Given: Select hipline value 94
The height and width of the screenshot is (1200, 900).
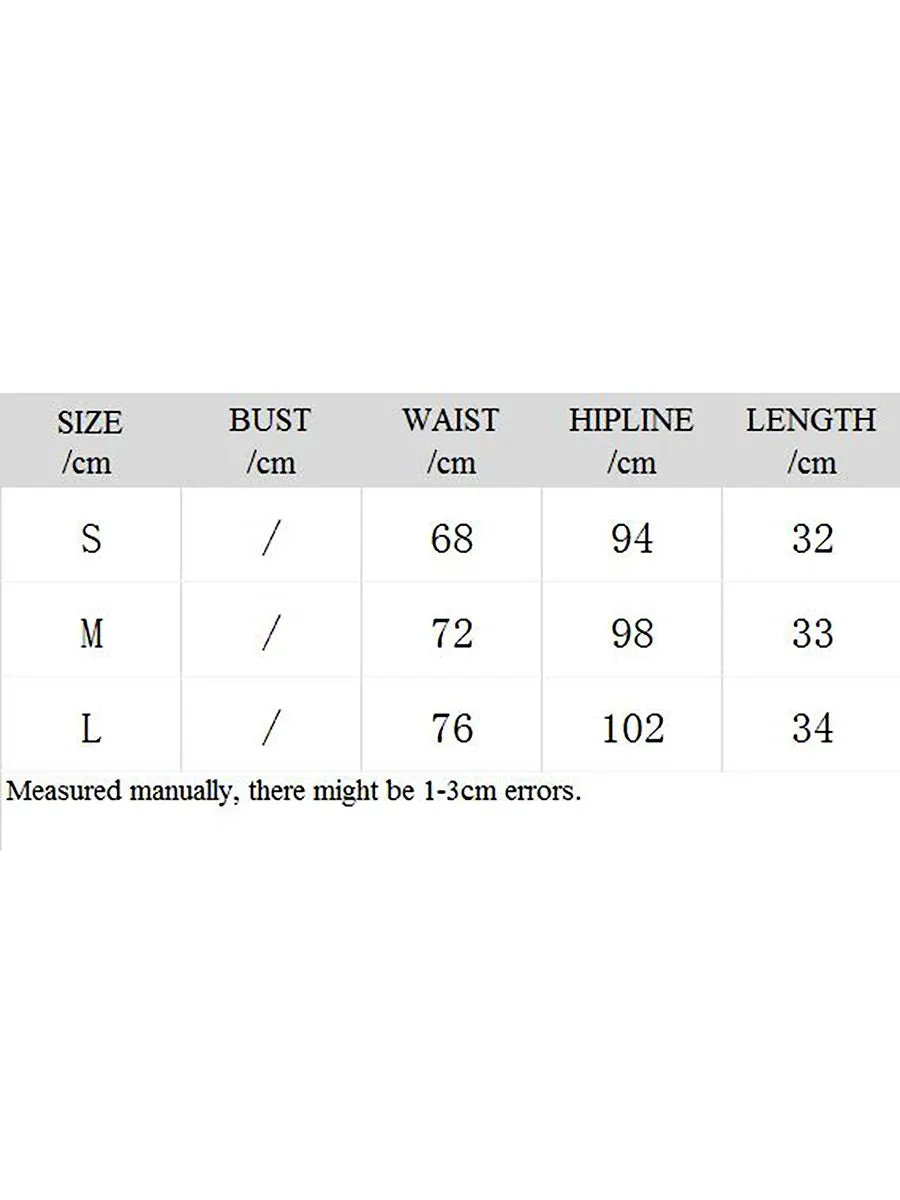Looking at the screenshot, I should tap(632, 539).
